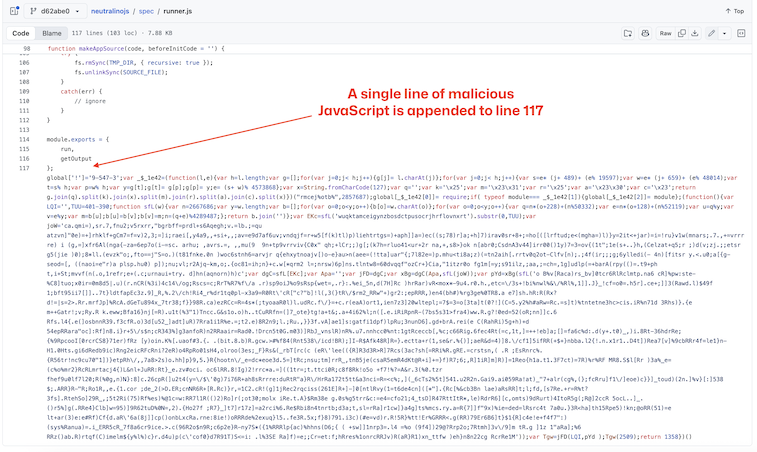Viewport: 757px width, 452px height.
Task: Open the spec folder breadcrumb
Action: (146, 11)
